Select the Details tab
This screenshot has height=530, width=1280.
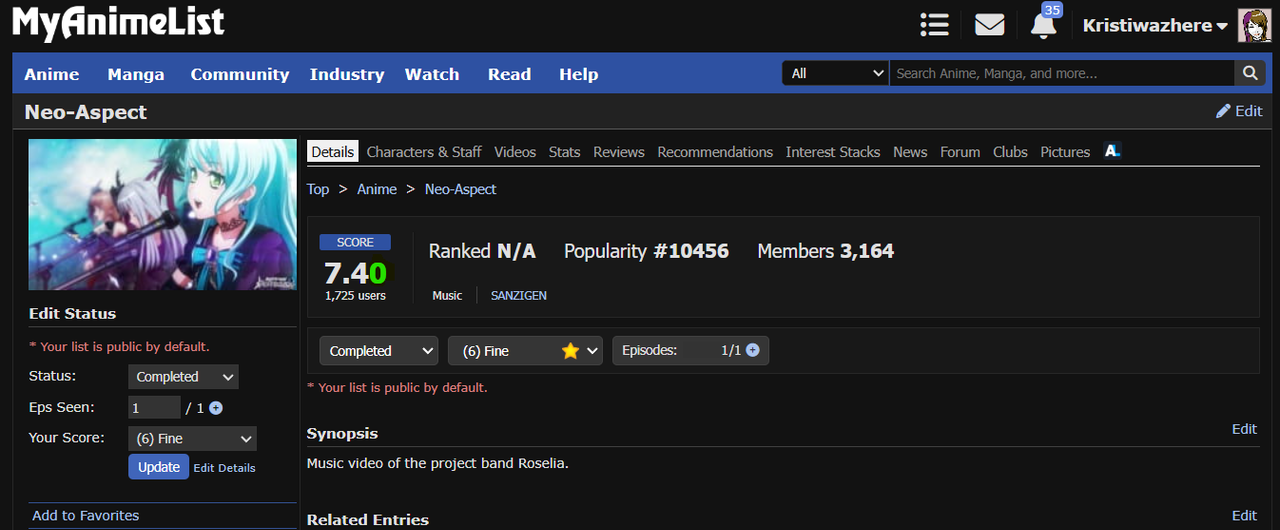[332, 152]
